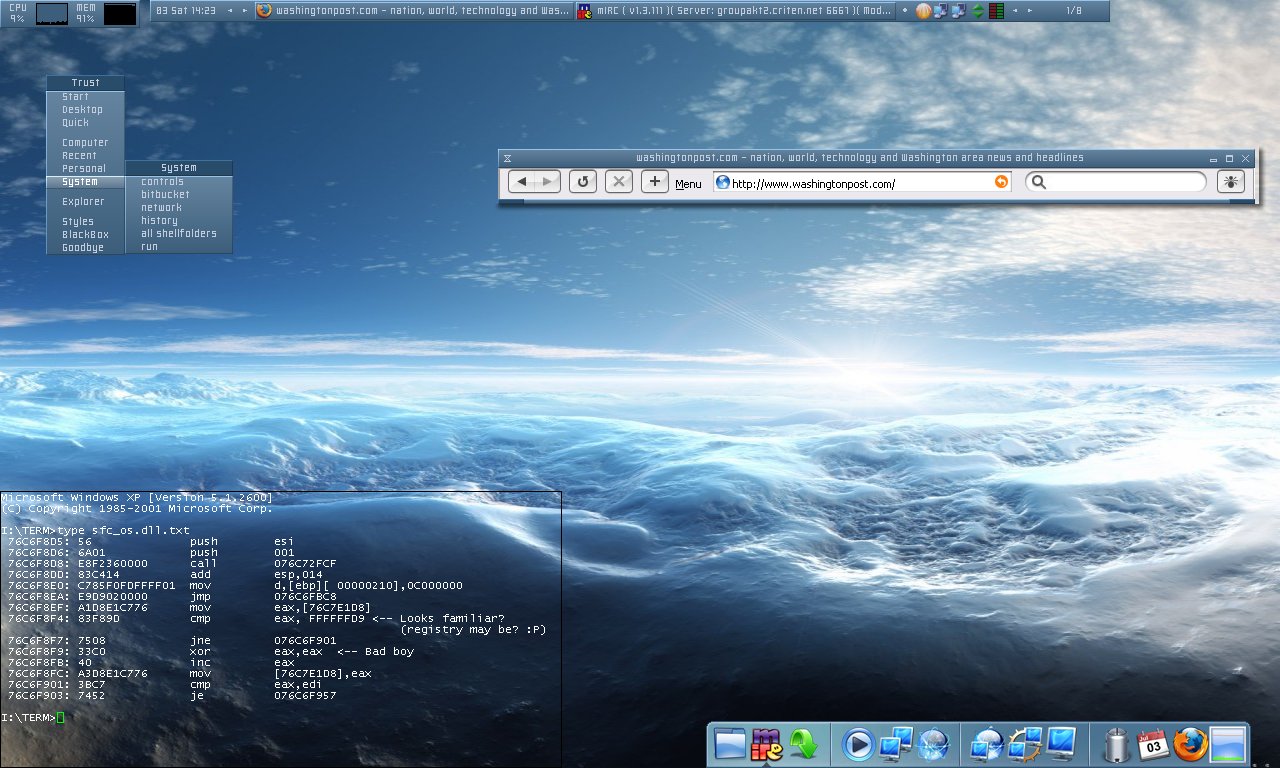Choose run in System submenu
The image size is (1280, 768).
pyautogui.click(x=179, y=247)
